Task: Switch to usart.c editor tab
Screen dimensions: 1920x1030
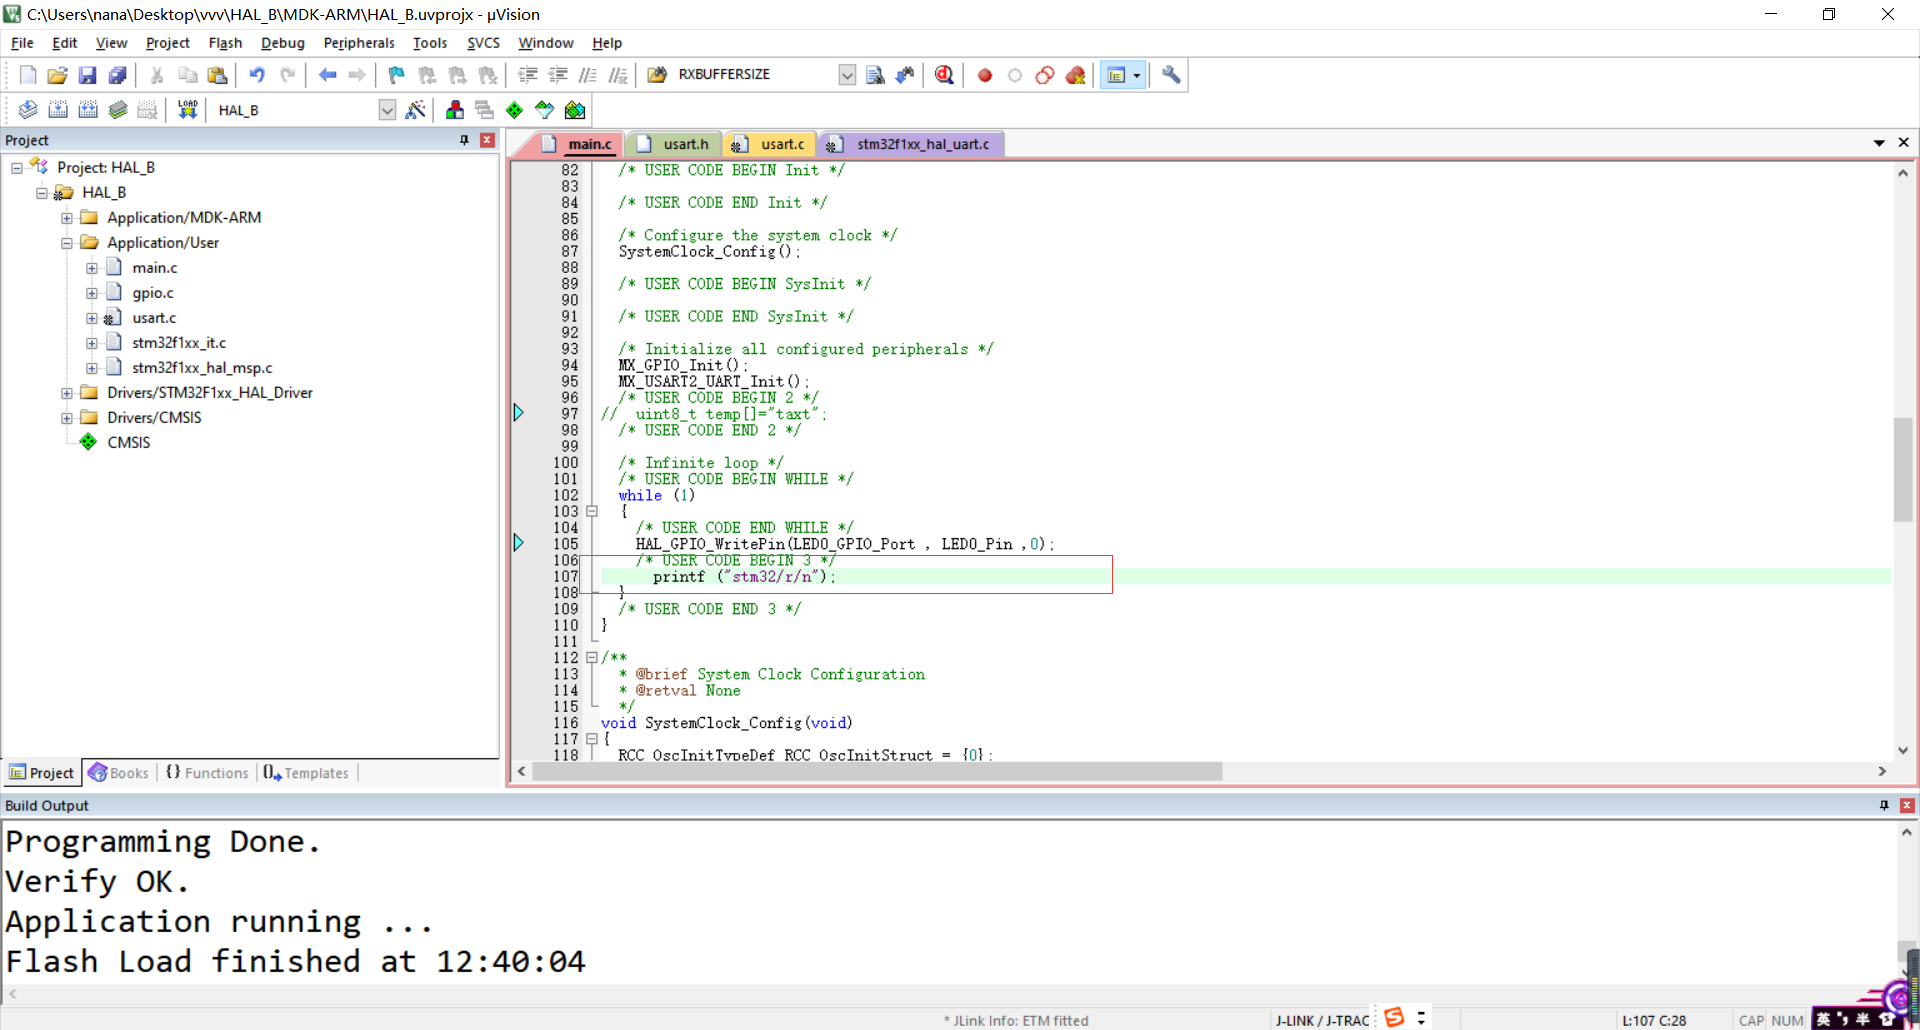Action: [769, 144]
